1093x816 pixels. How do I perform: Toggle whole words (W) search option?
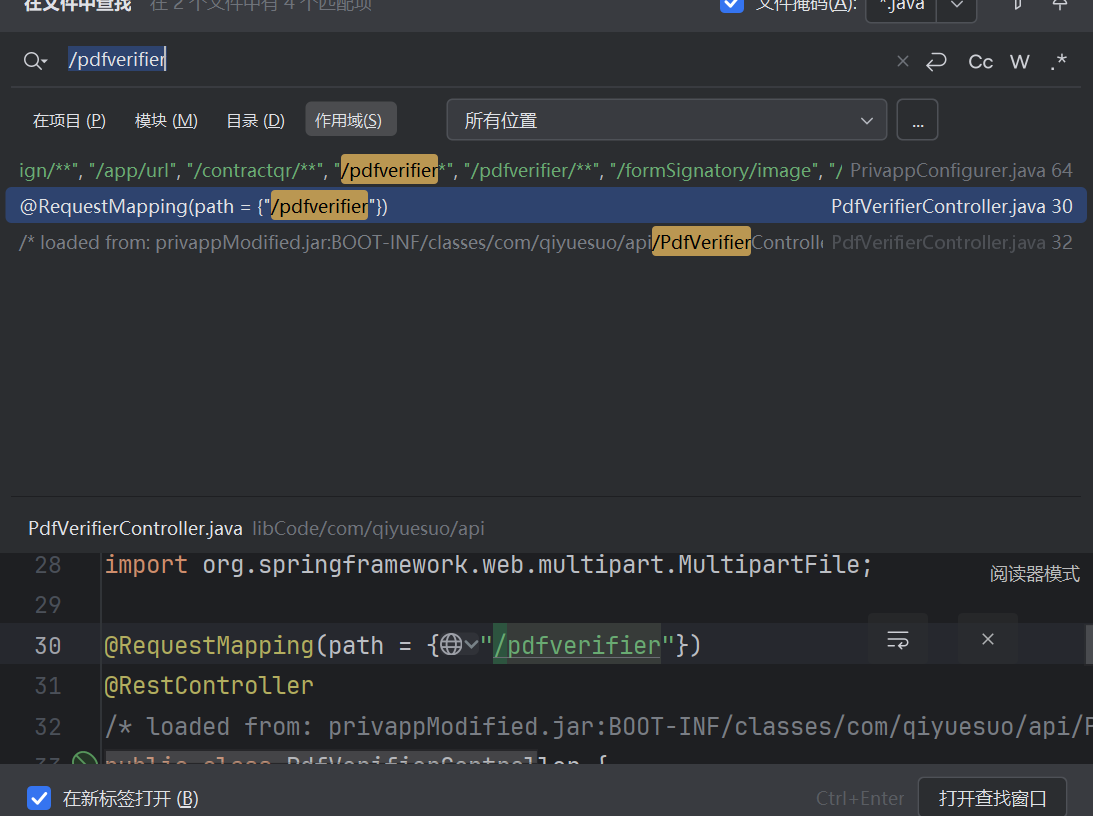click(x=1019, y=62)
